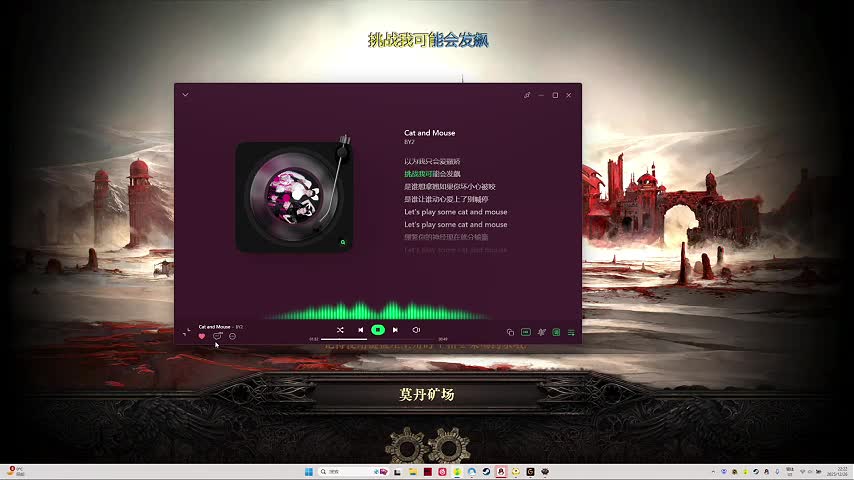Switch to the QQ penguin taskbar app
Viewport: 854px width, 480px height.
pos(501,472)
